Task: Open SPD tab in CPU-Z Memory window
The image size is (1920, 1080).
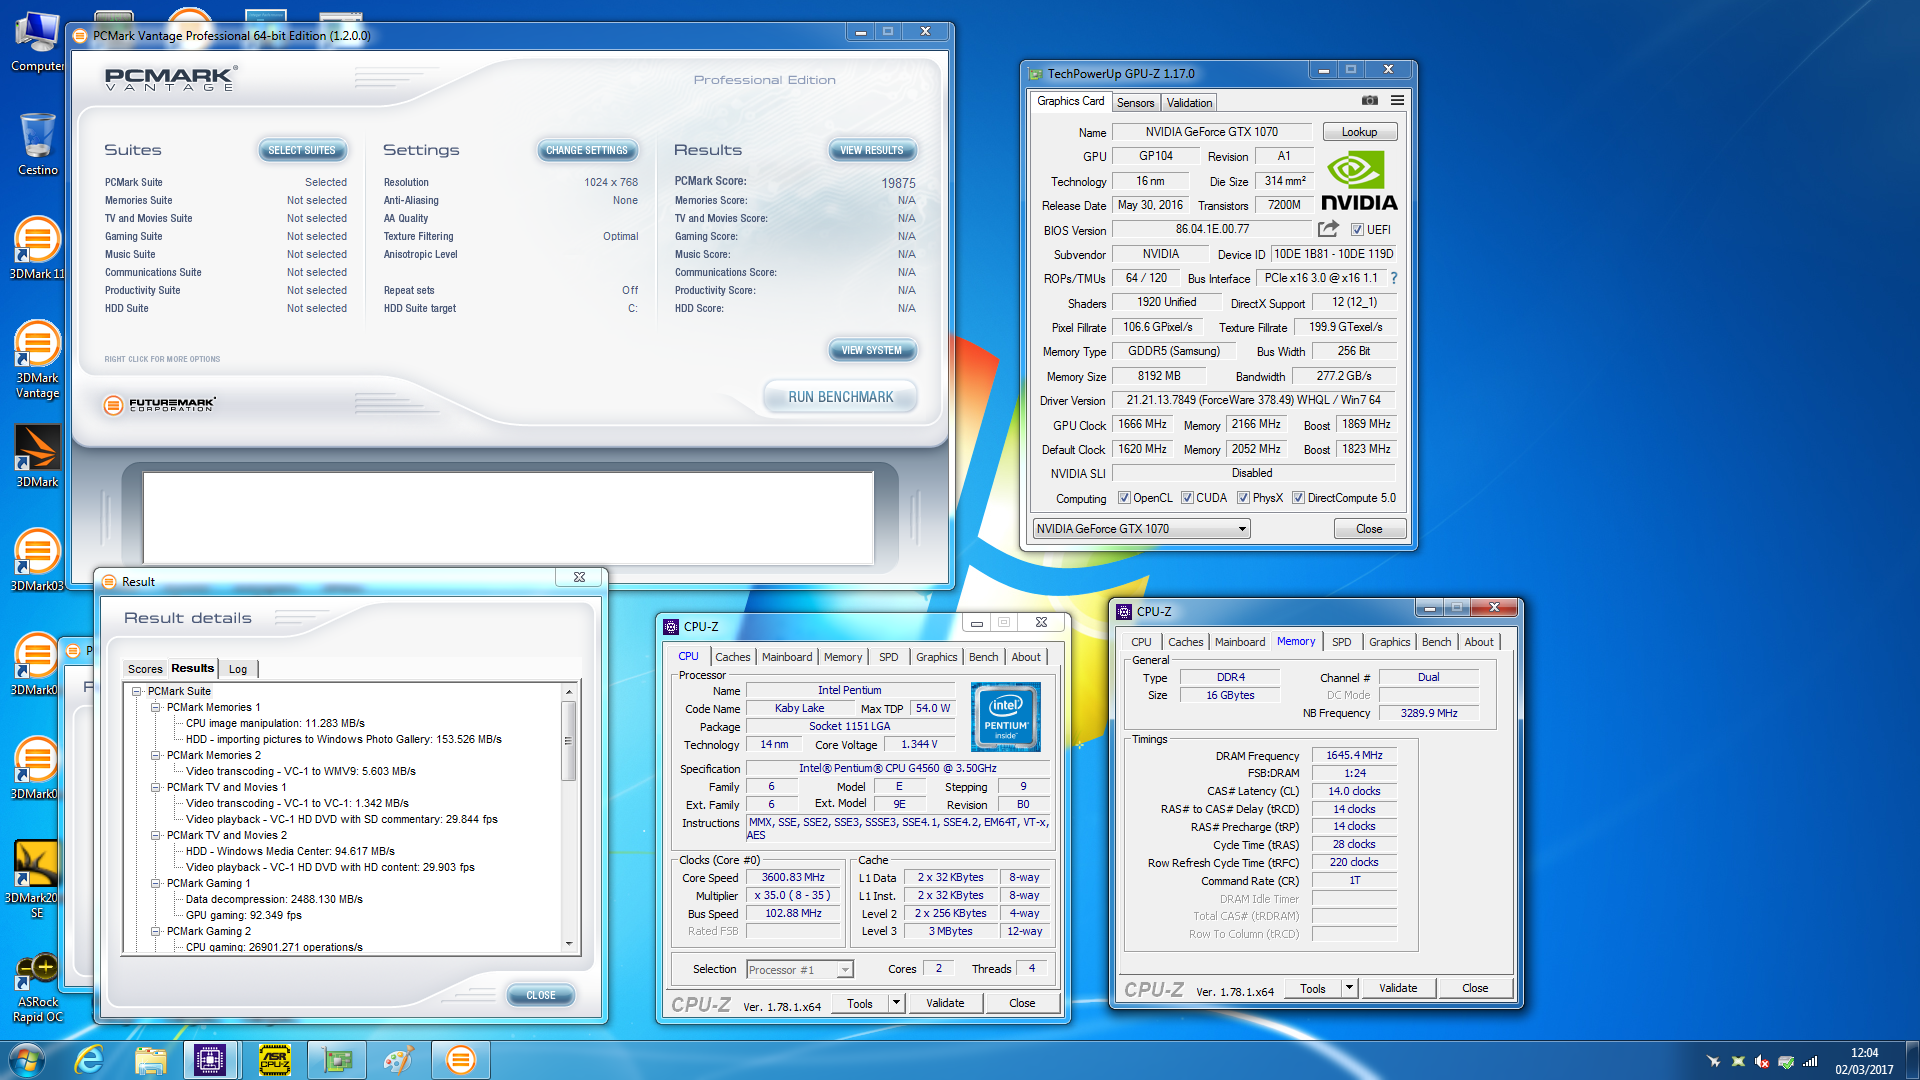Action: pos(1341,642)
